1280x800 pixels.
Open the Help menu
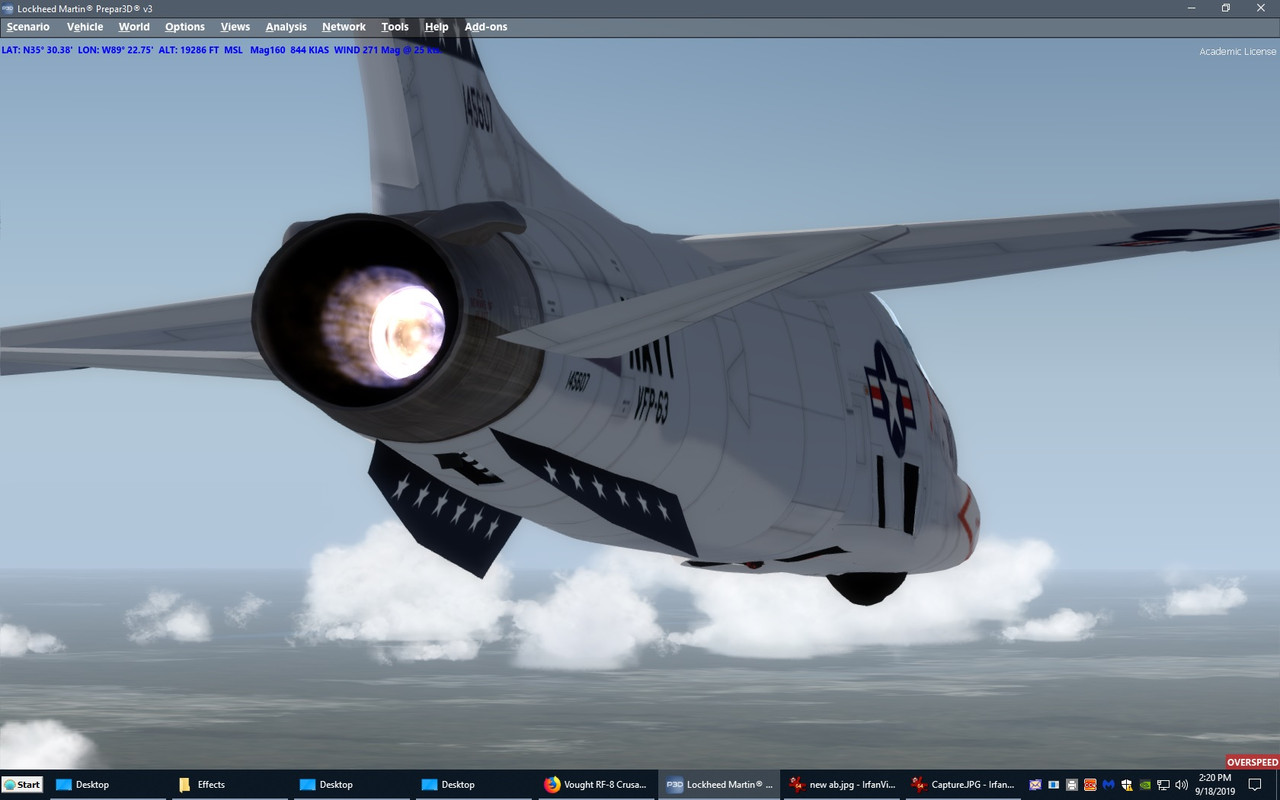tap(436, 27)
